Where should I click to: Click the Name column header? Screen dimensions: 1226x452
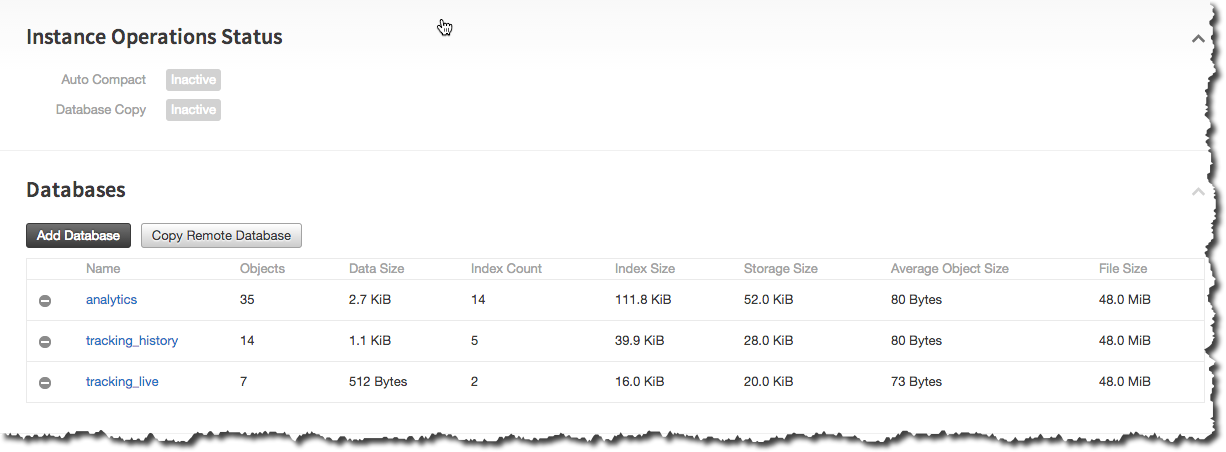[102, 269]
